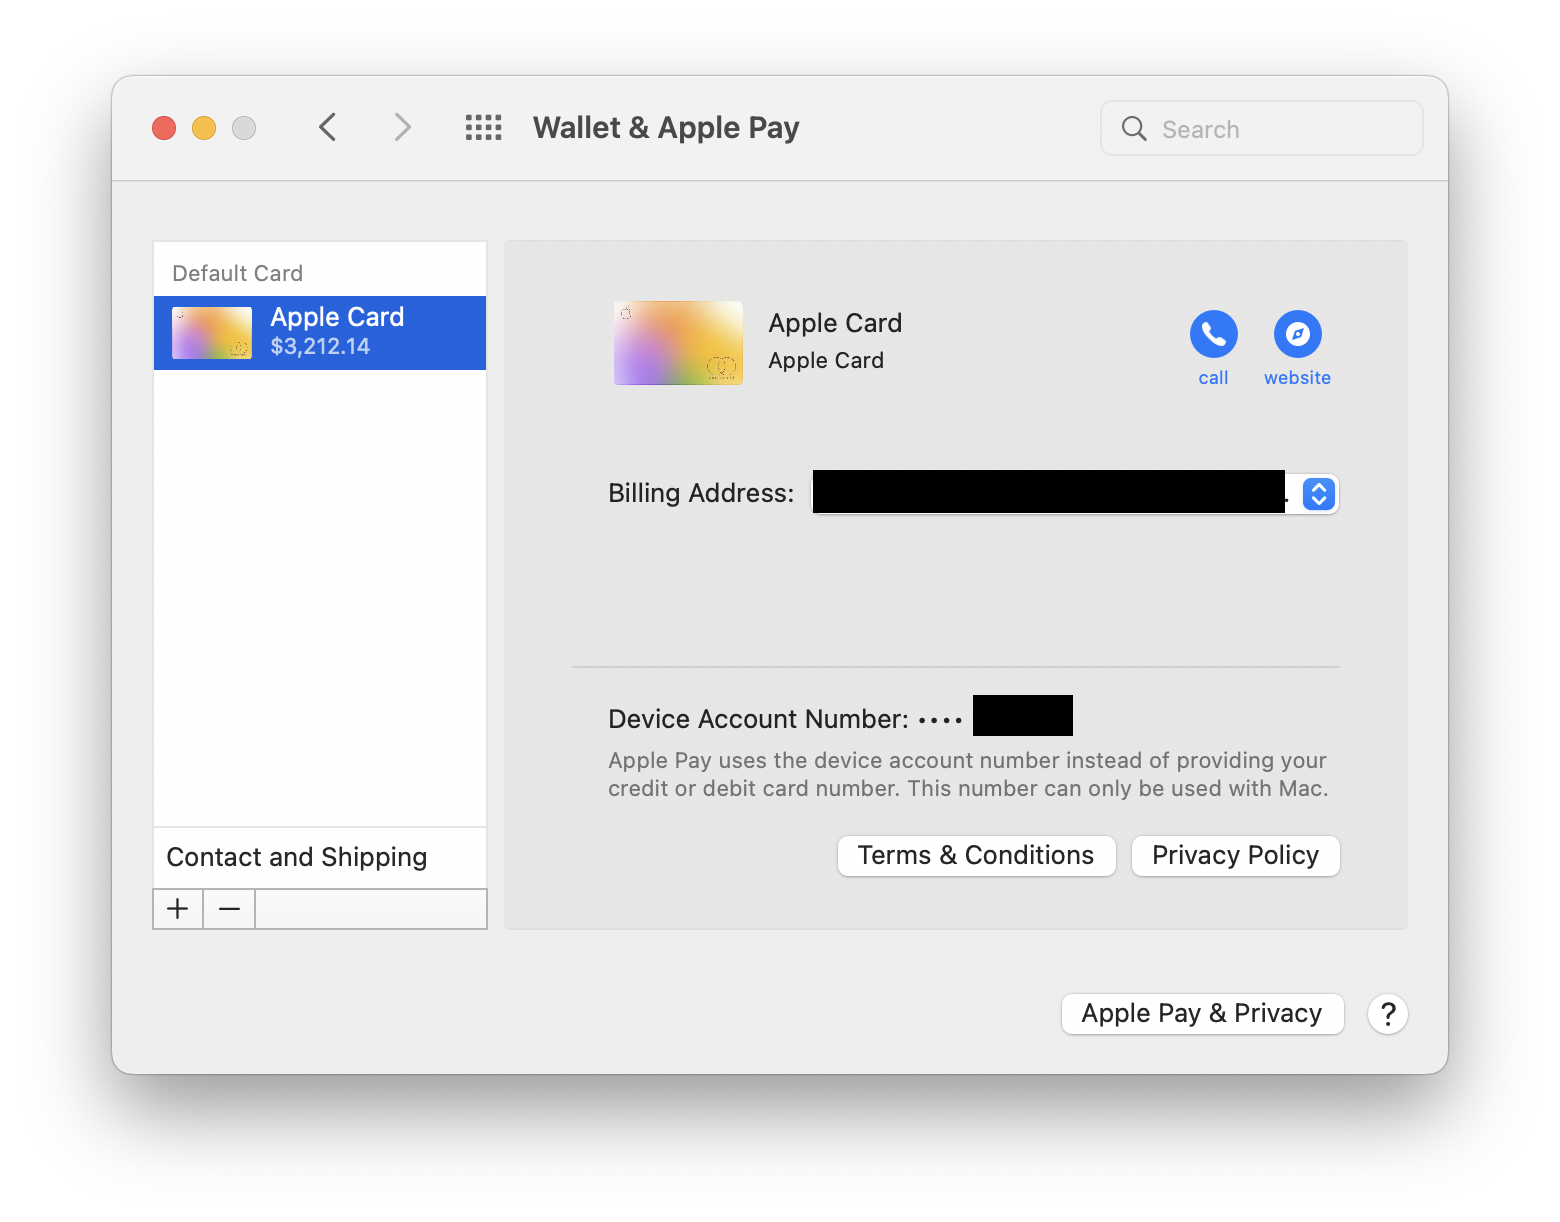The height and width of the screenshot is (1222, 1560).
Task: Open help with question mark button
Action: [x=1388, y=1014]
